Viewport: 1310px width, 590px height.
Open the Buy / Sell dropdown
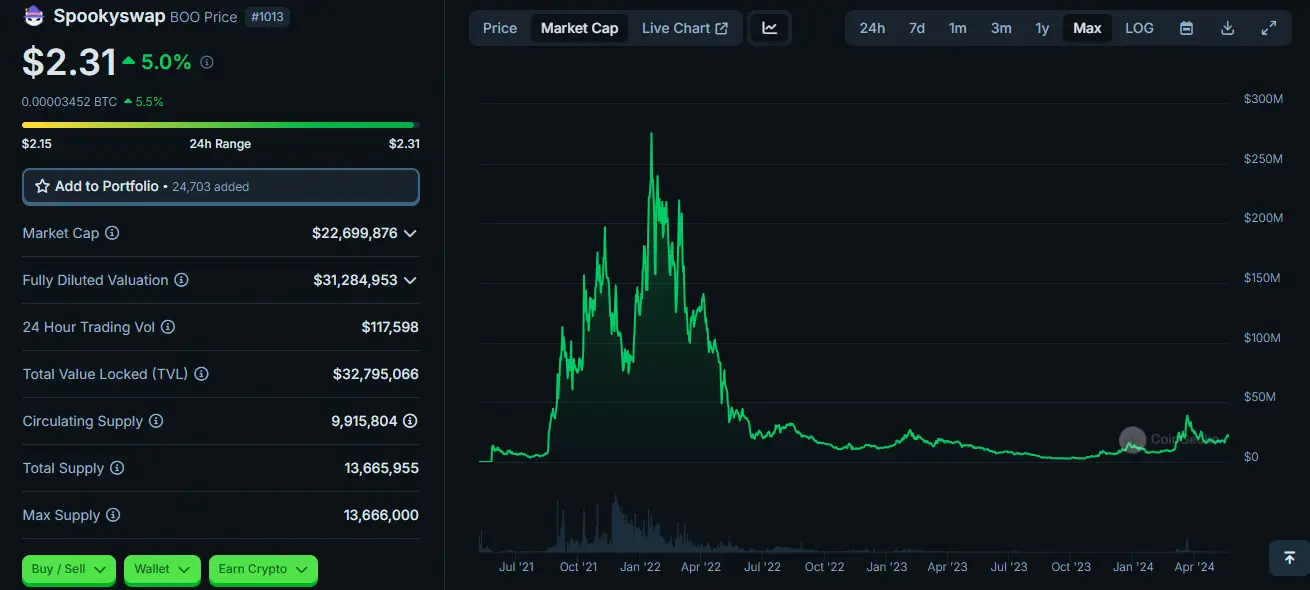[69, 569]
